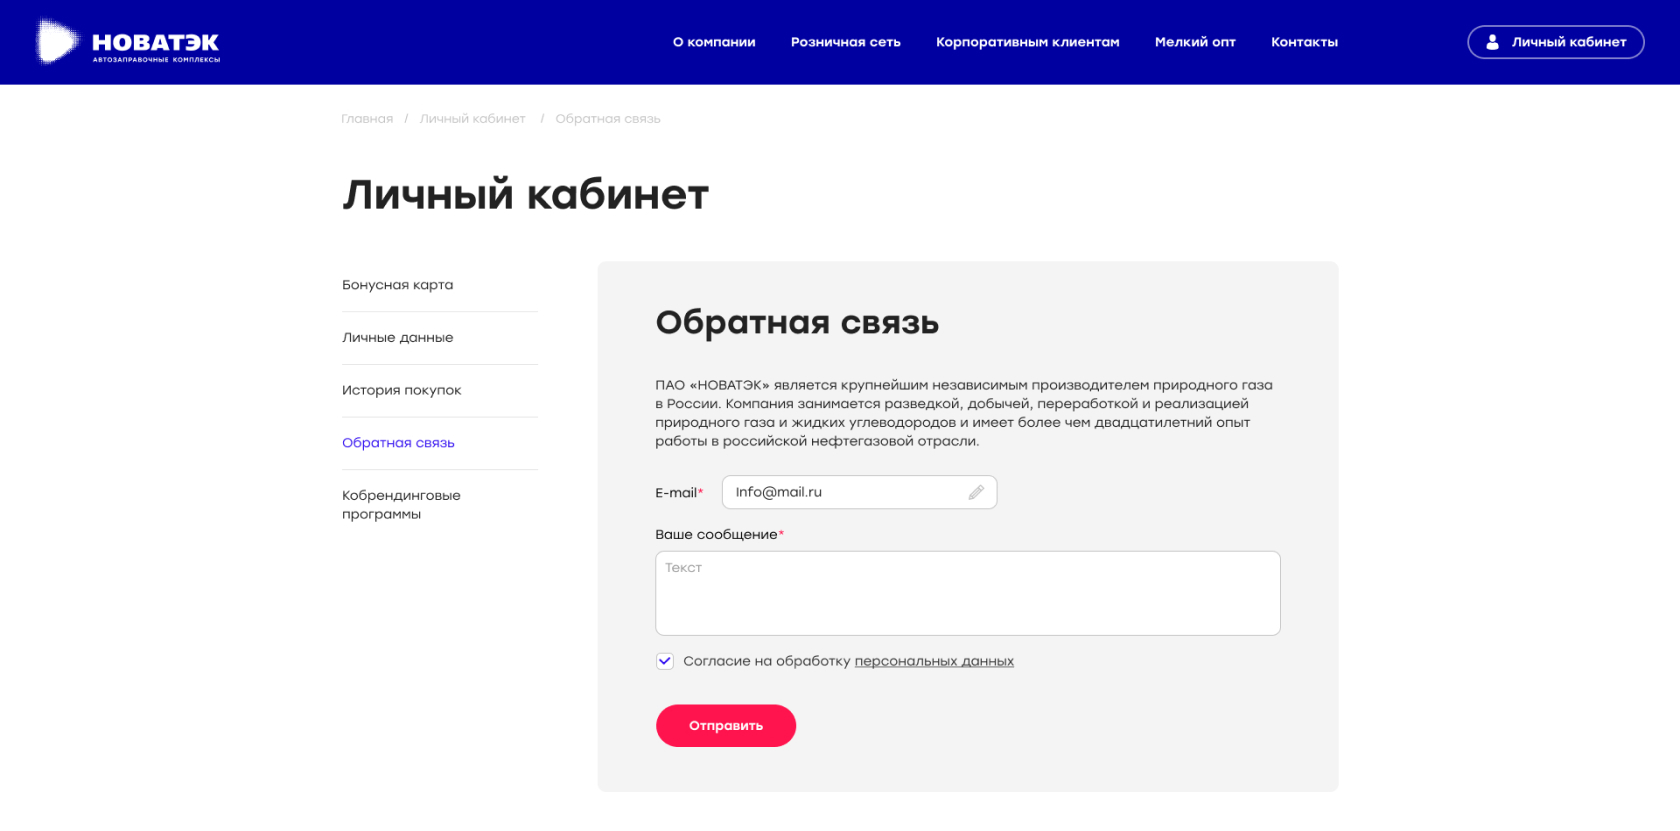Select «Обратная связь» in the sidebar
The width and height of the screenshot is (1680, 831).
[x=398, y=443]
